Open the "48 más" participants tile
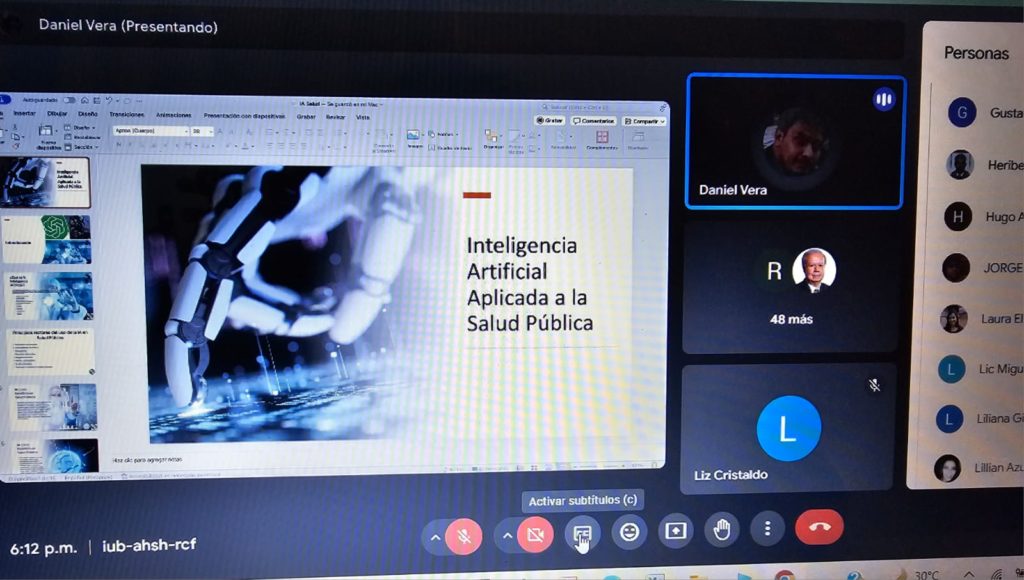 (x=790, y=288)
